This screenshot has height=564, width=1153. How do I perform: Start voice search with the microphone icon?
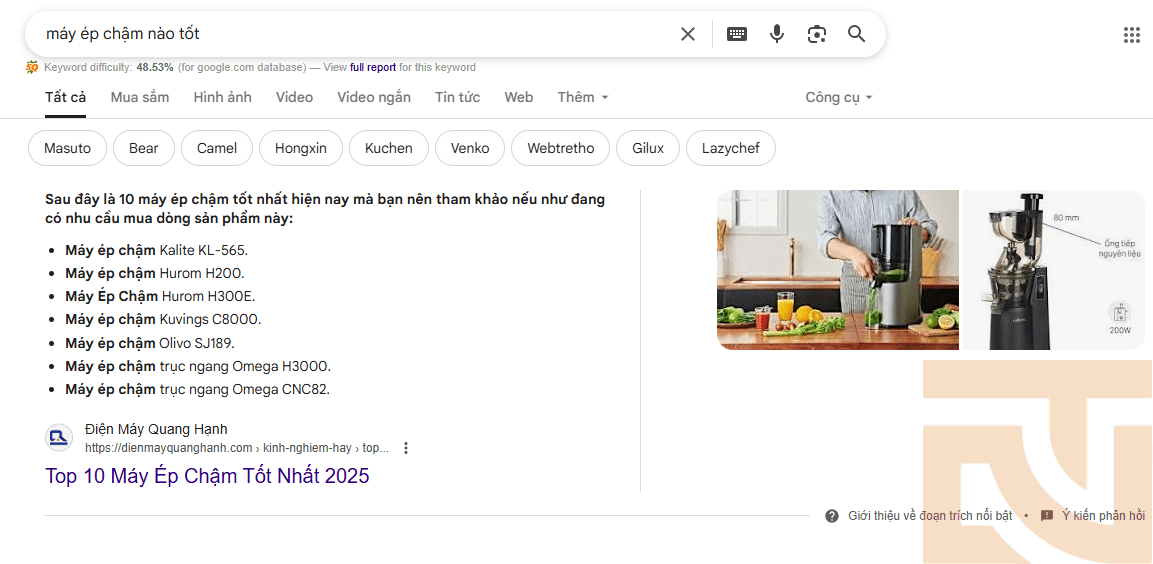777,34
